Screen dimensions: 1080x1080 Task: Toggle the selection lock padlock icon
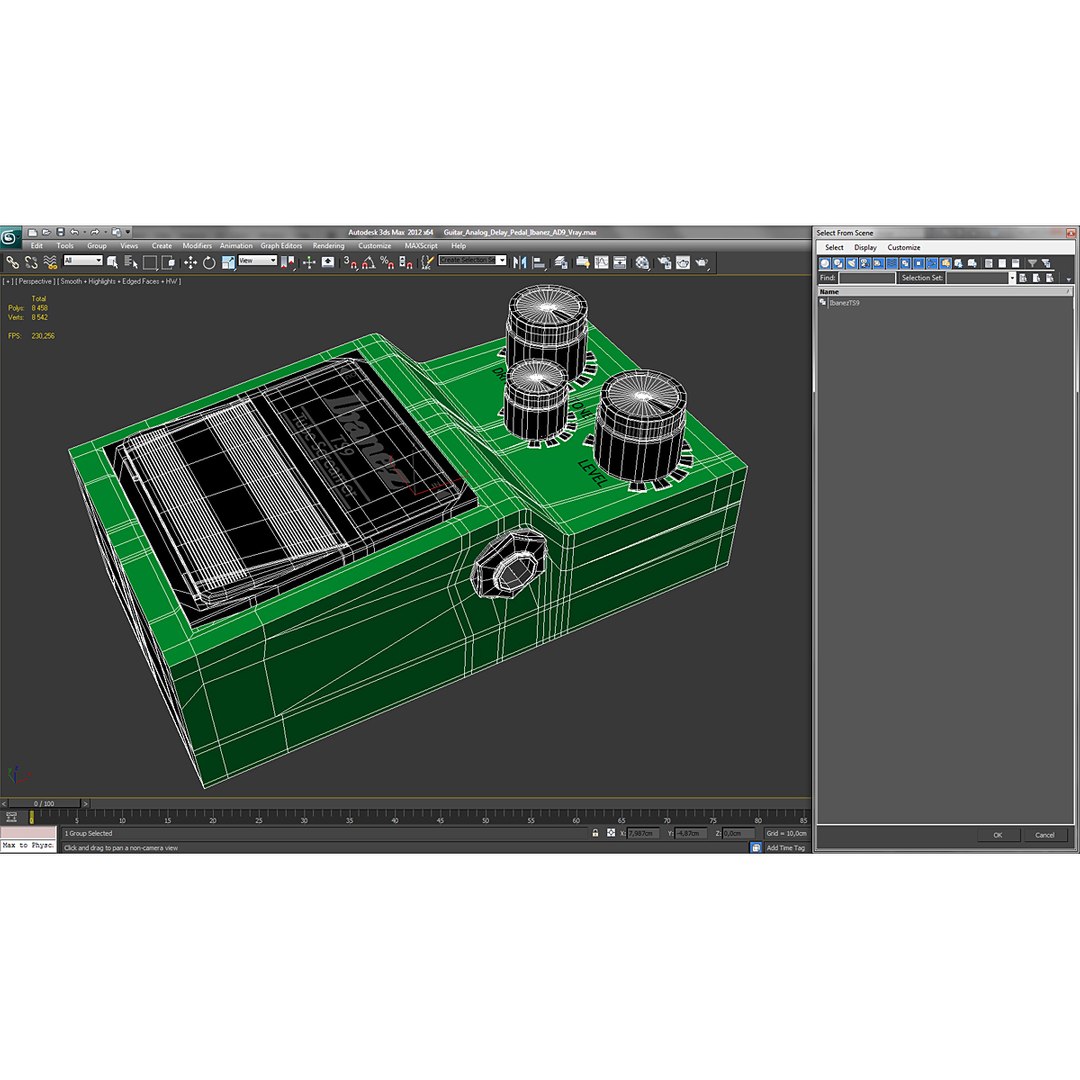tap(595, 833)
